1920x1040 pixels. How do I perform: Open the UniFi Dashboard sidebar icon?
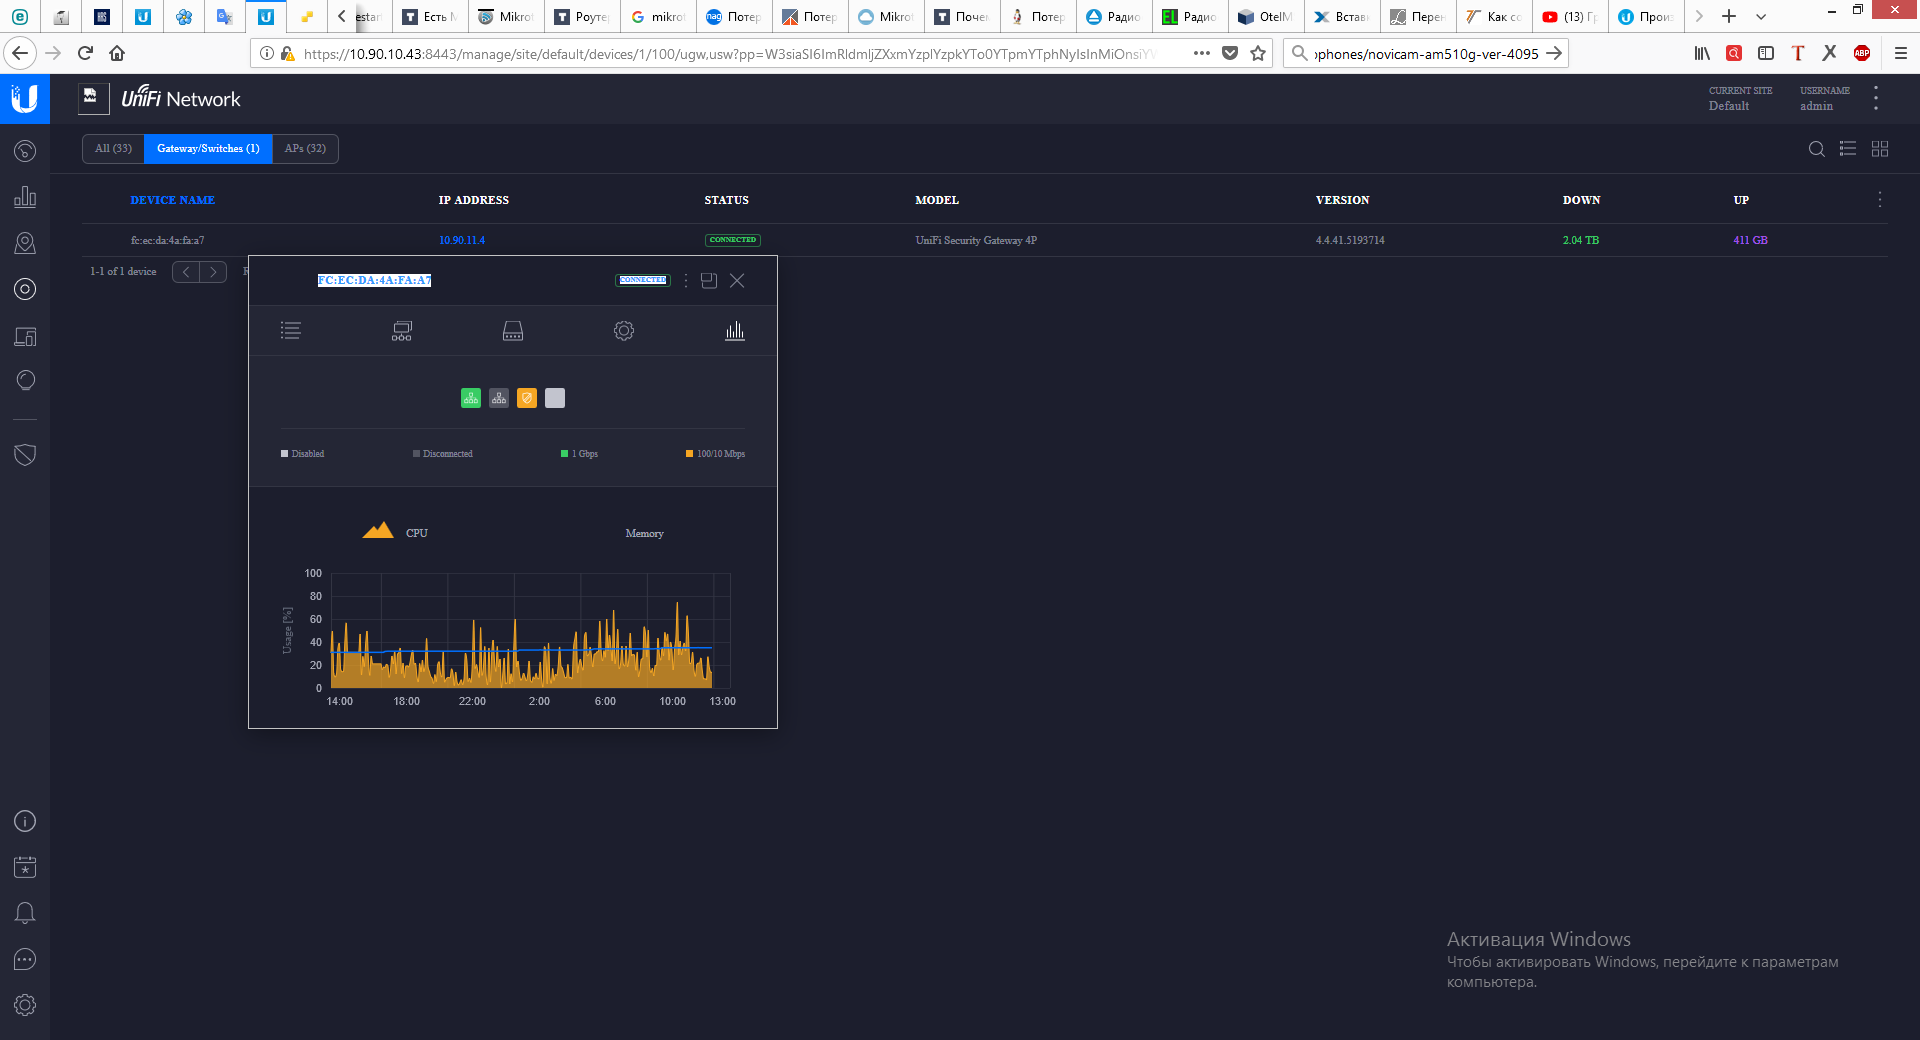(25, 151)
